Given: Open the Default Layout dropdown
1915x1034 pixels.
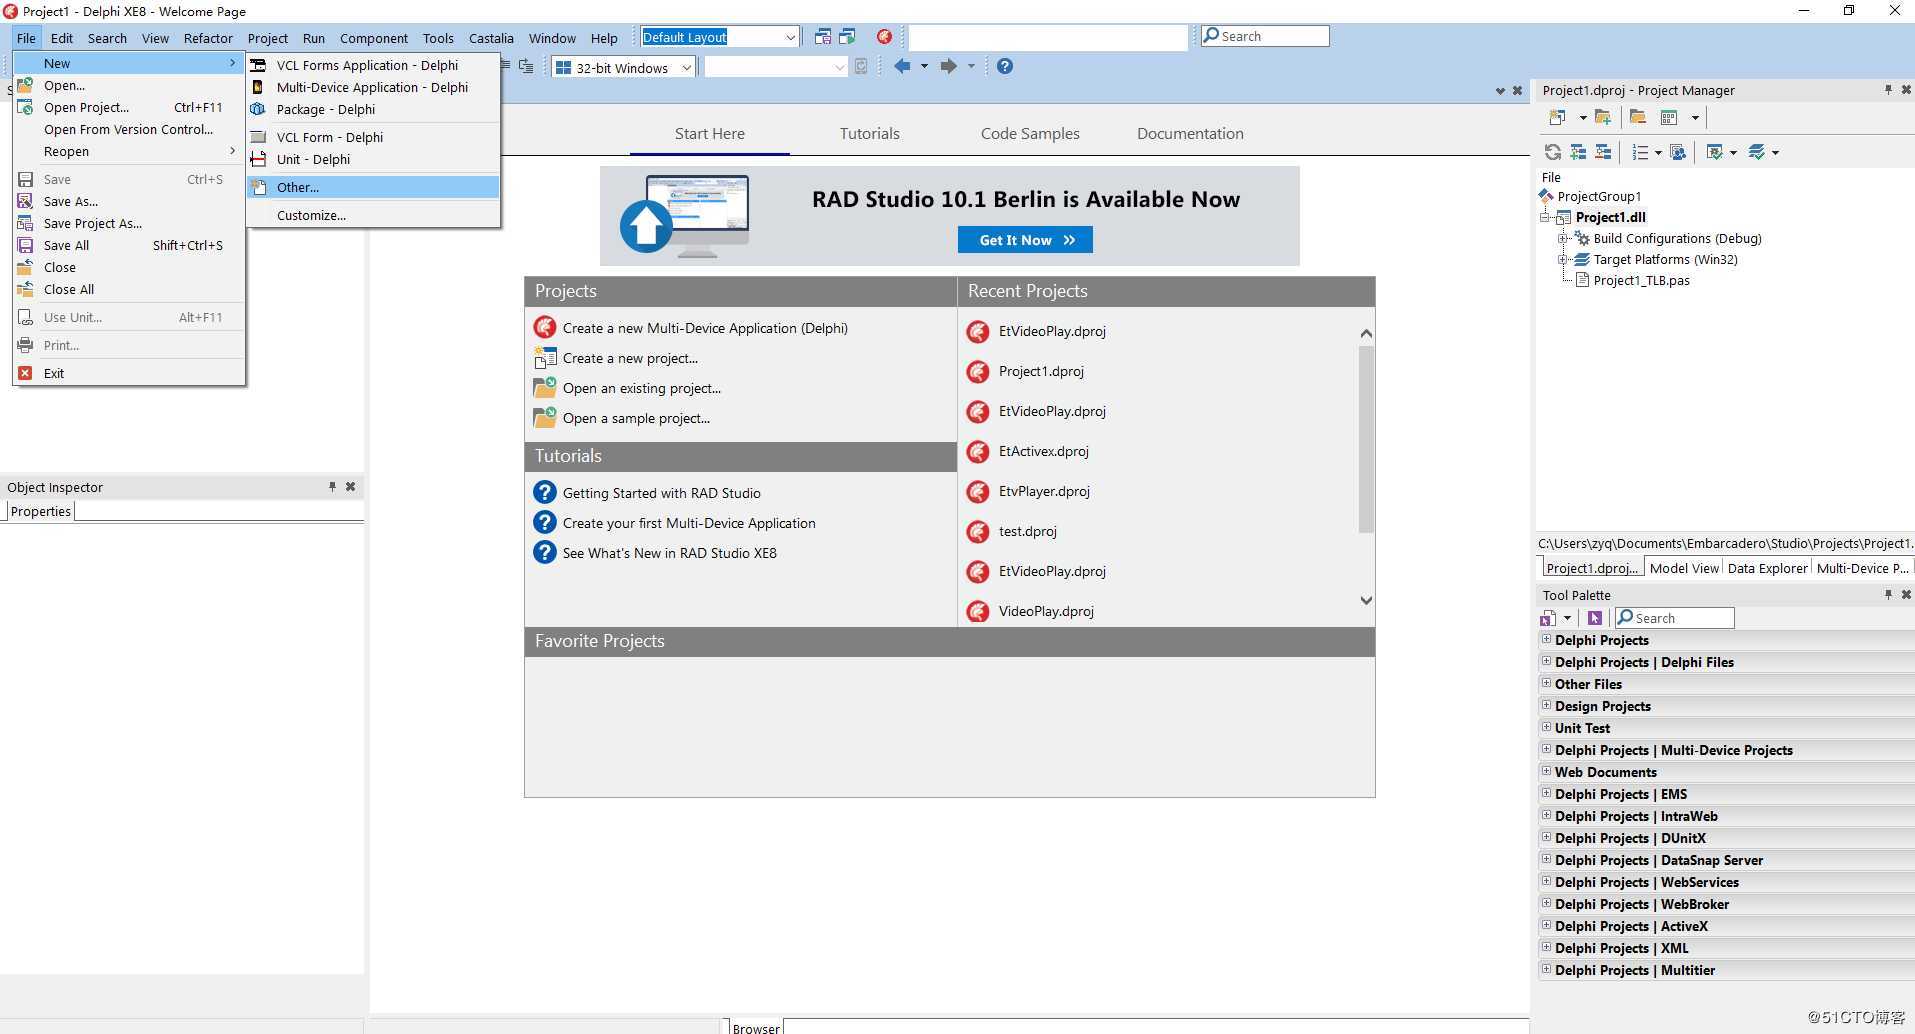Looking at the screenshot, I should 790,37.
